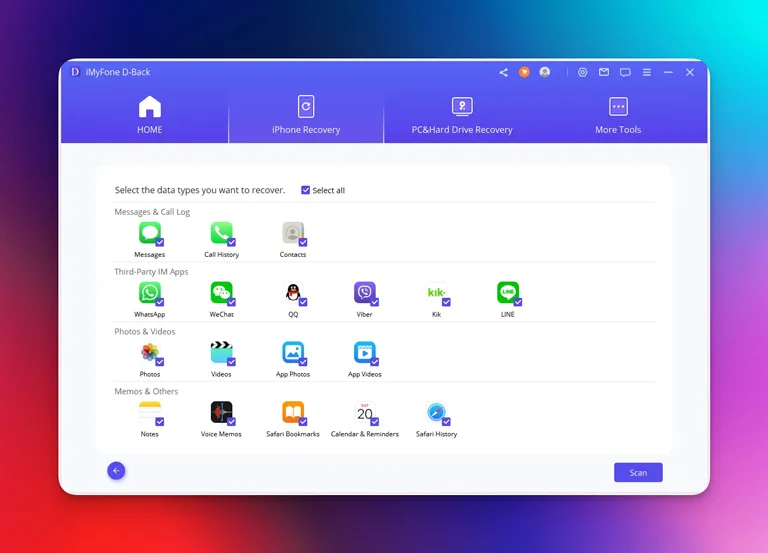
Task: Uncheck the Call History checkbox
Action: point(231,242)
